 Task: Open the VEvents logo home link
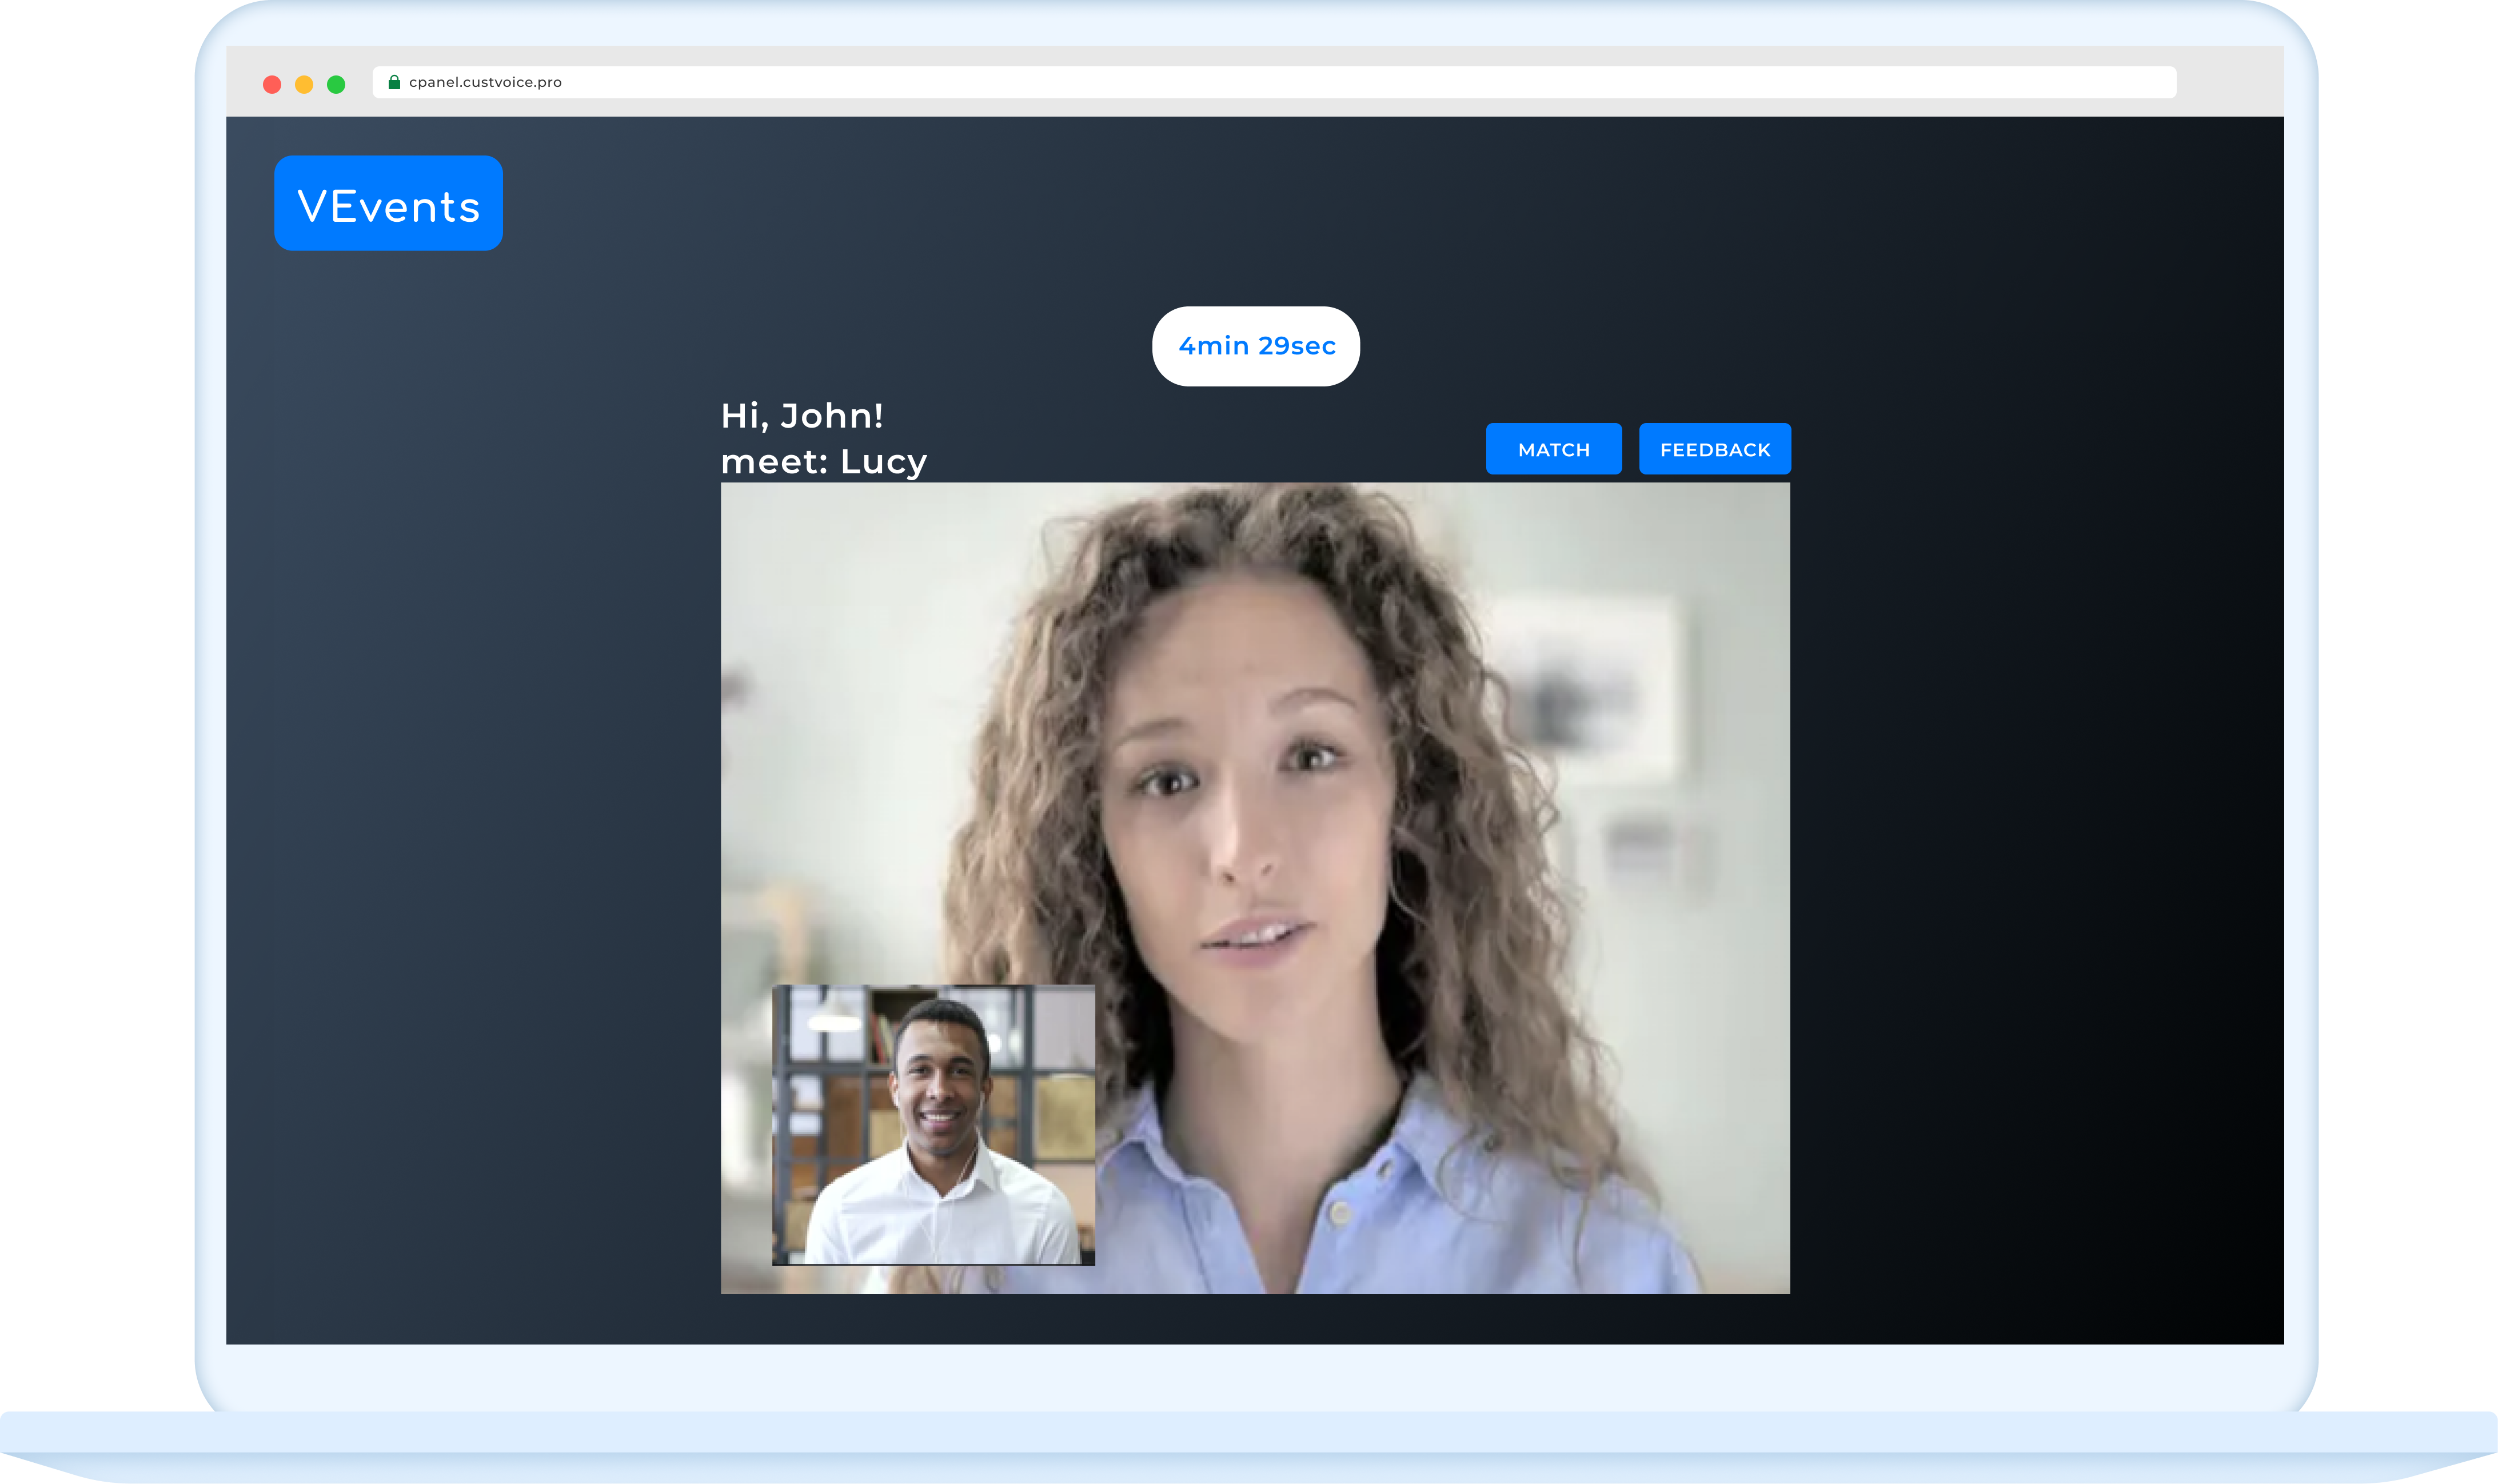(388, 204)
